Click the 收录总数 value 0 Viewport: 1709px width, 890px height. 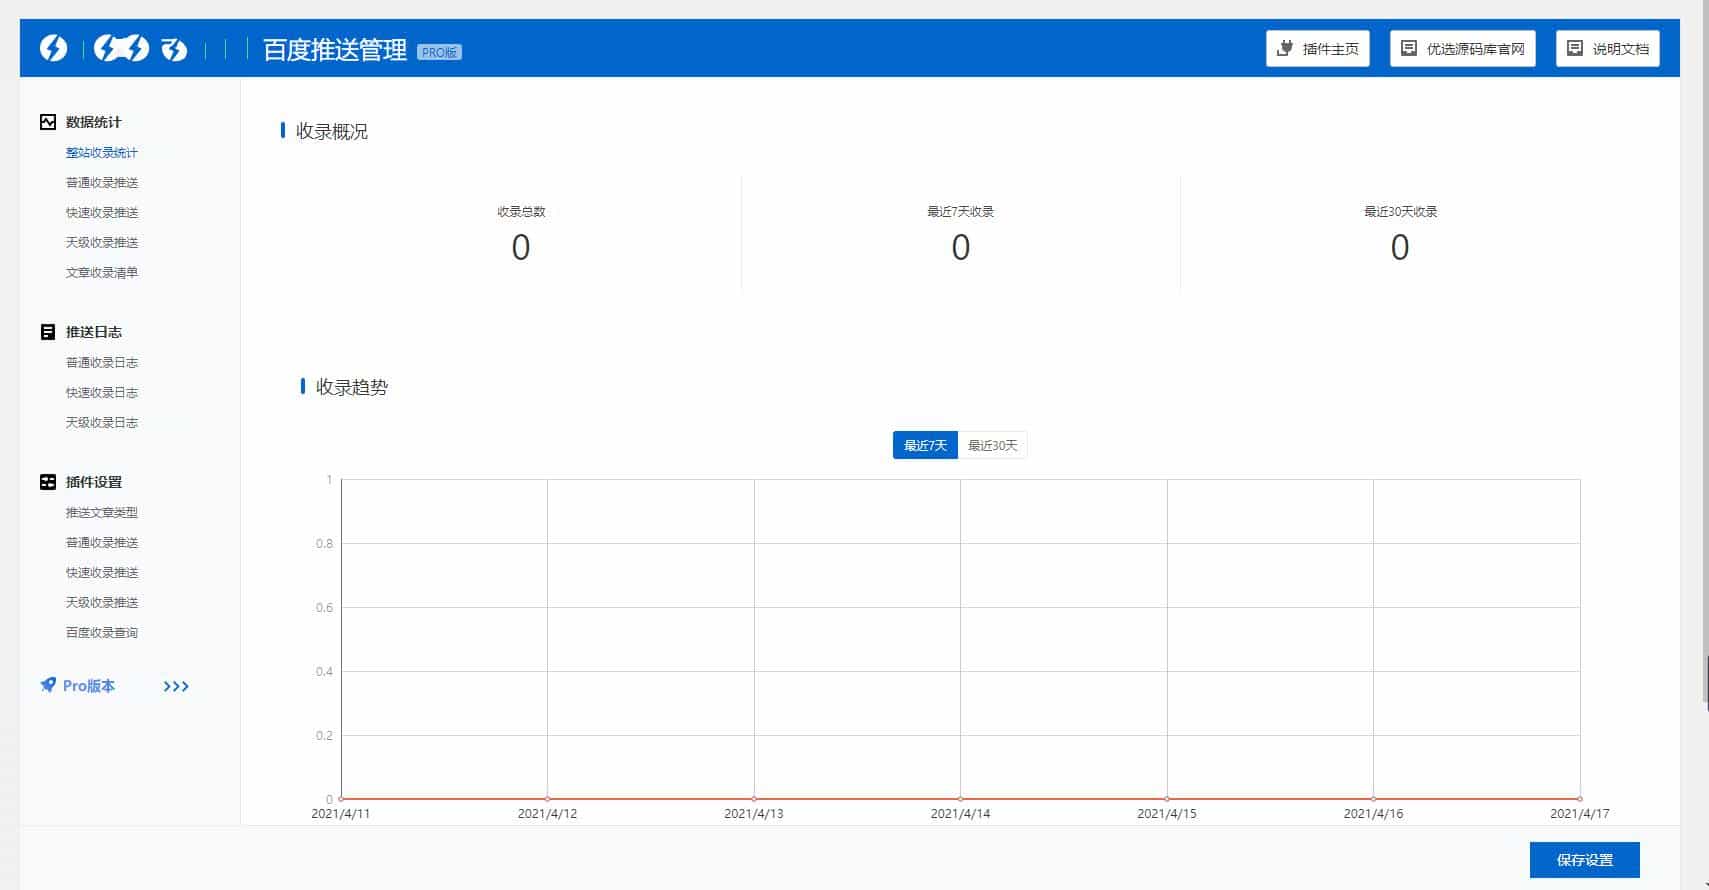tap(521, 247)
